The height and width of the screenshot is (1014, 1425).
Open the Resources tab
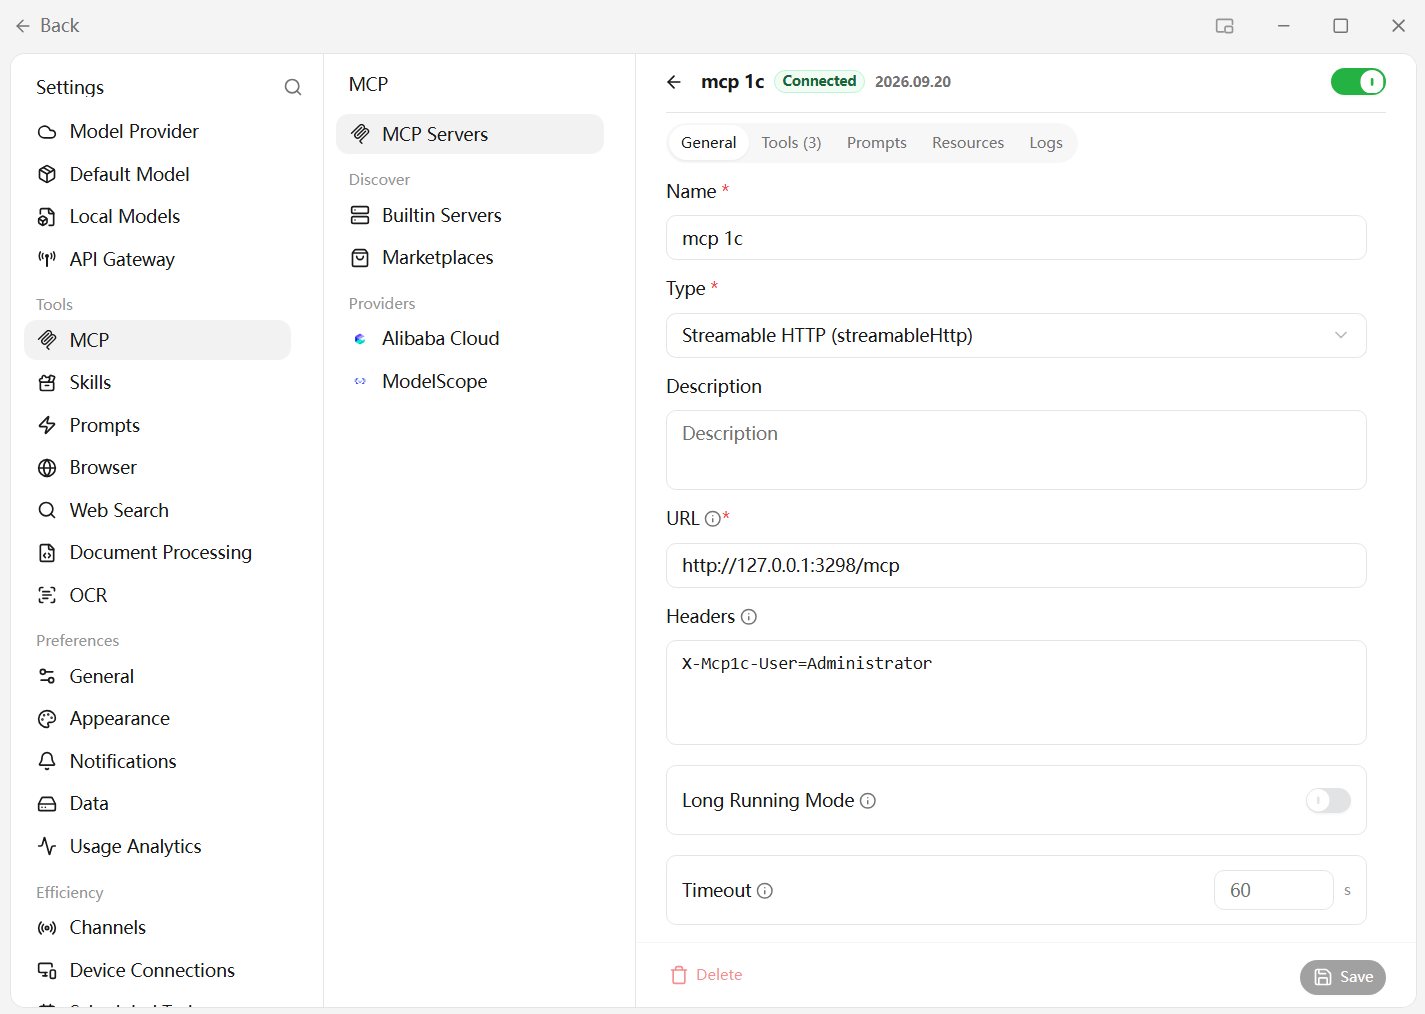click(968, 143)
